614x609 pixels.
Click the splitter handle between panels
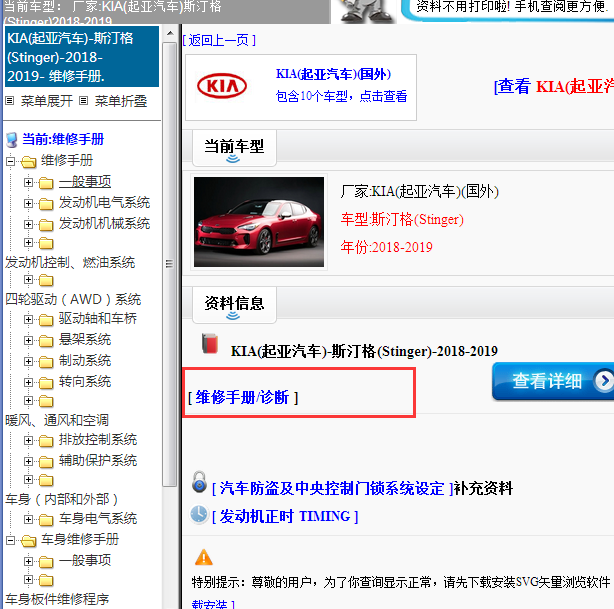[179, 316]
